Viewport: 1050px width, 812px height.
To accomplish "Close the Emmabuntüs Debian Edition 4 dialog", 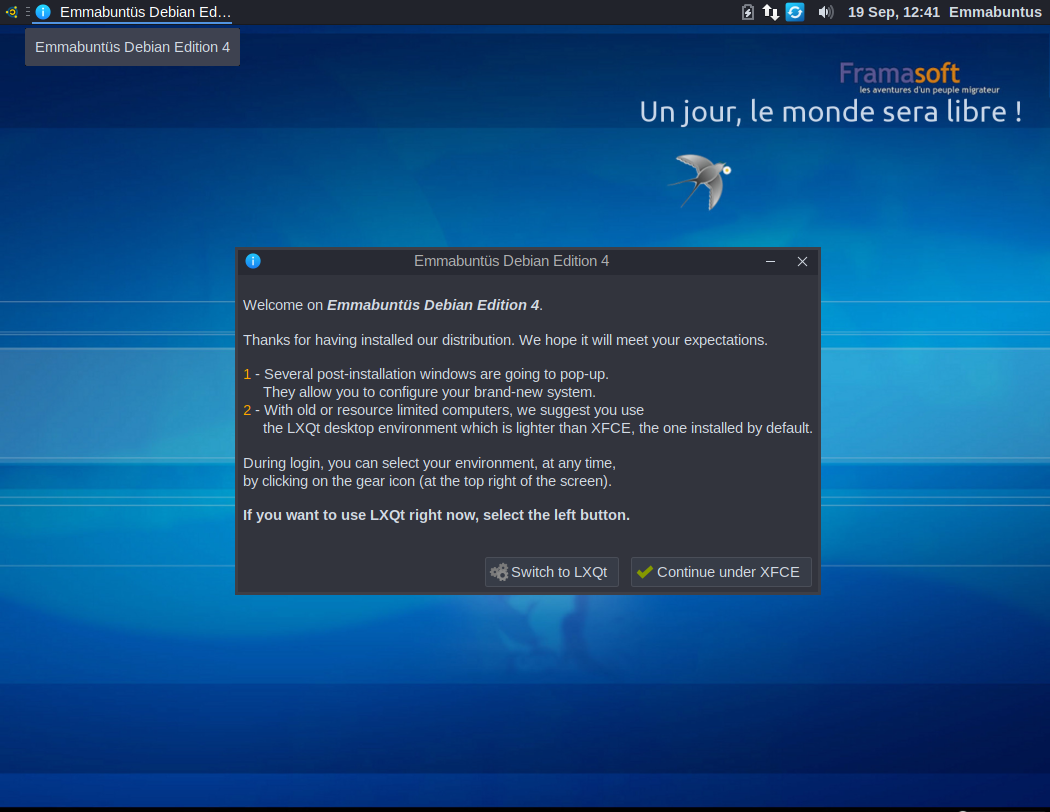I will [x=802, y=262].
